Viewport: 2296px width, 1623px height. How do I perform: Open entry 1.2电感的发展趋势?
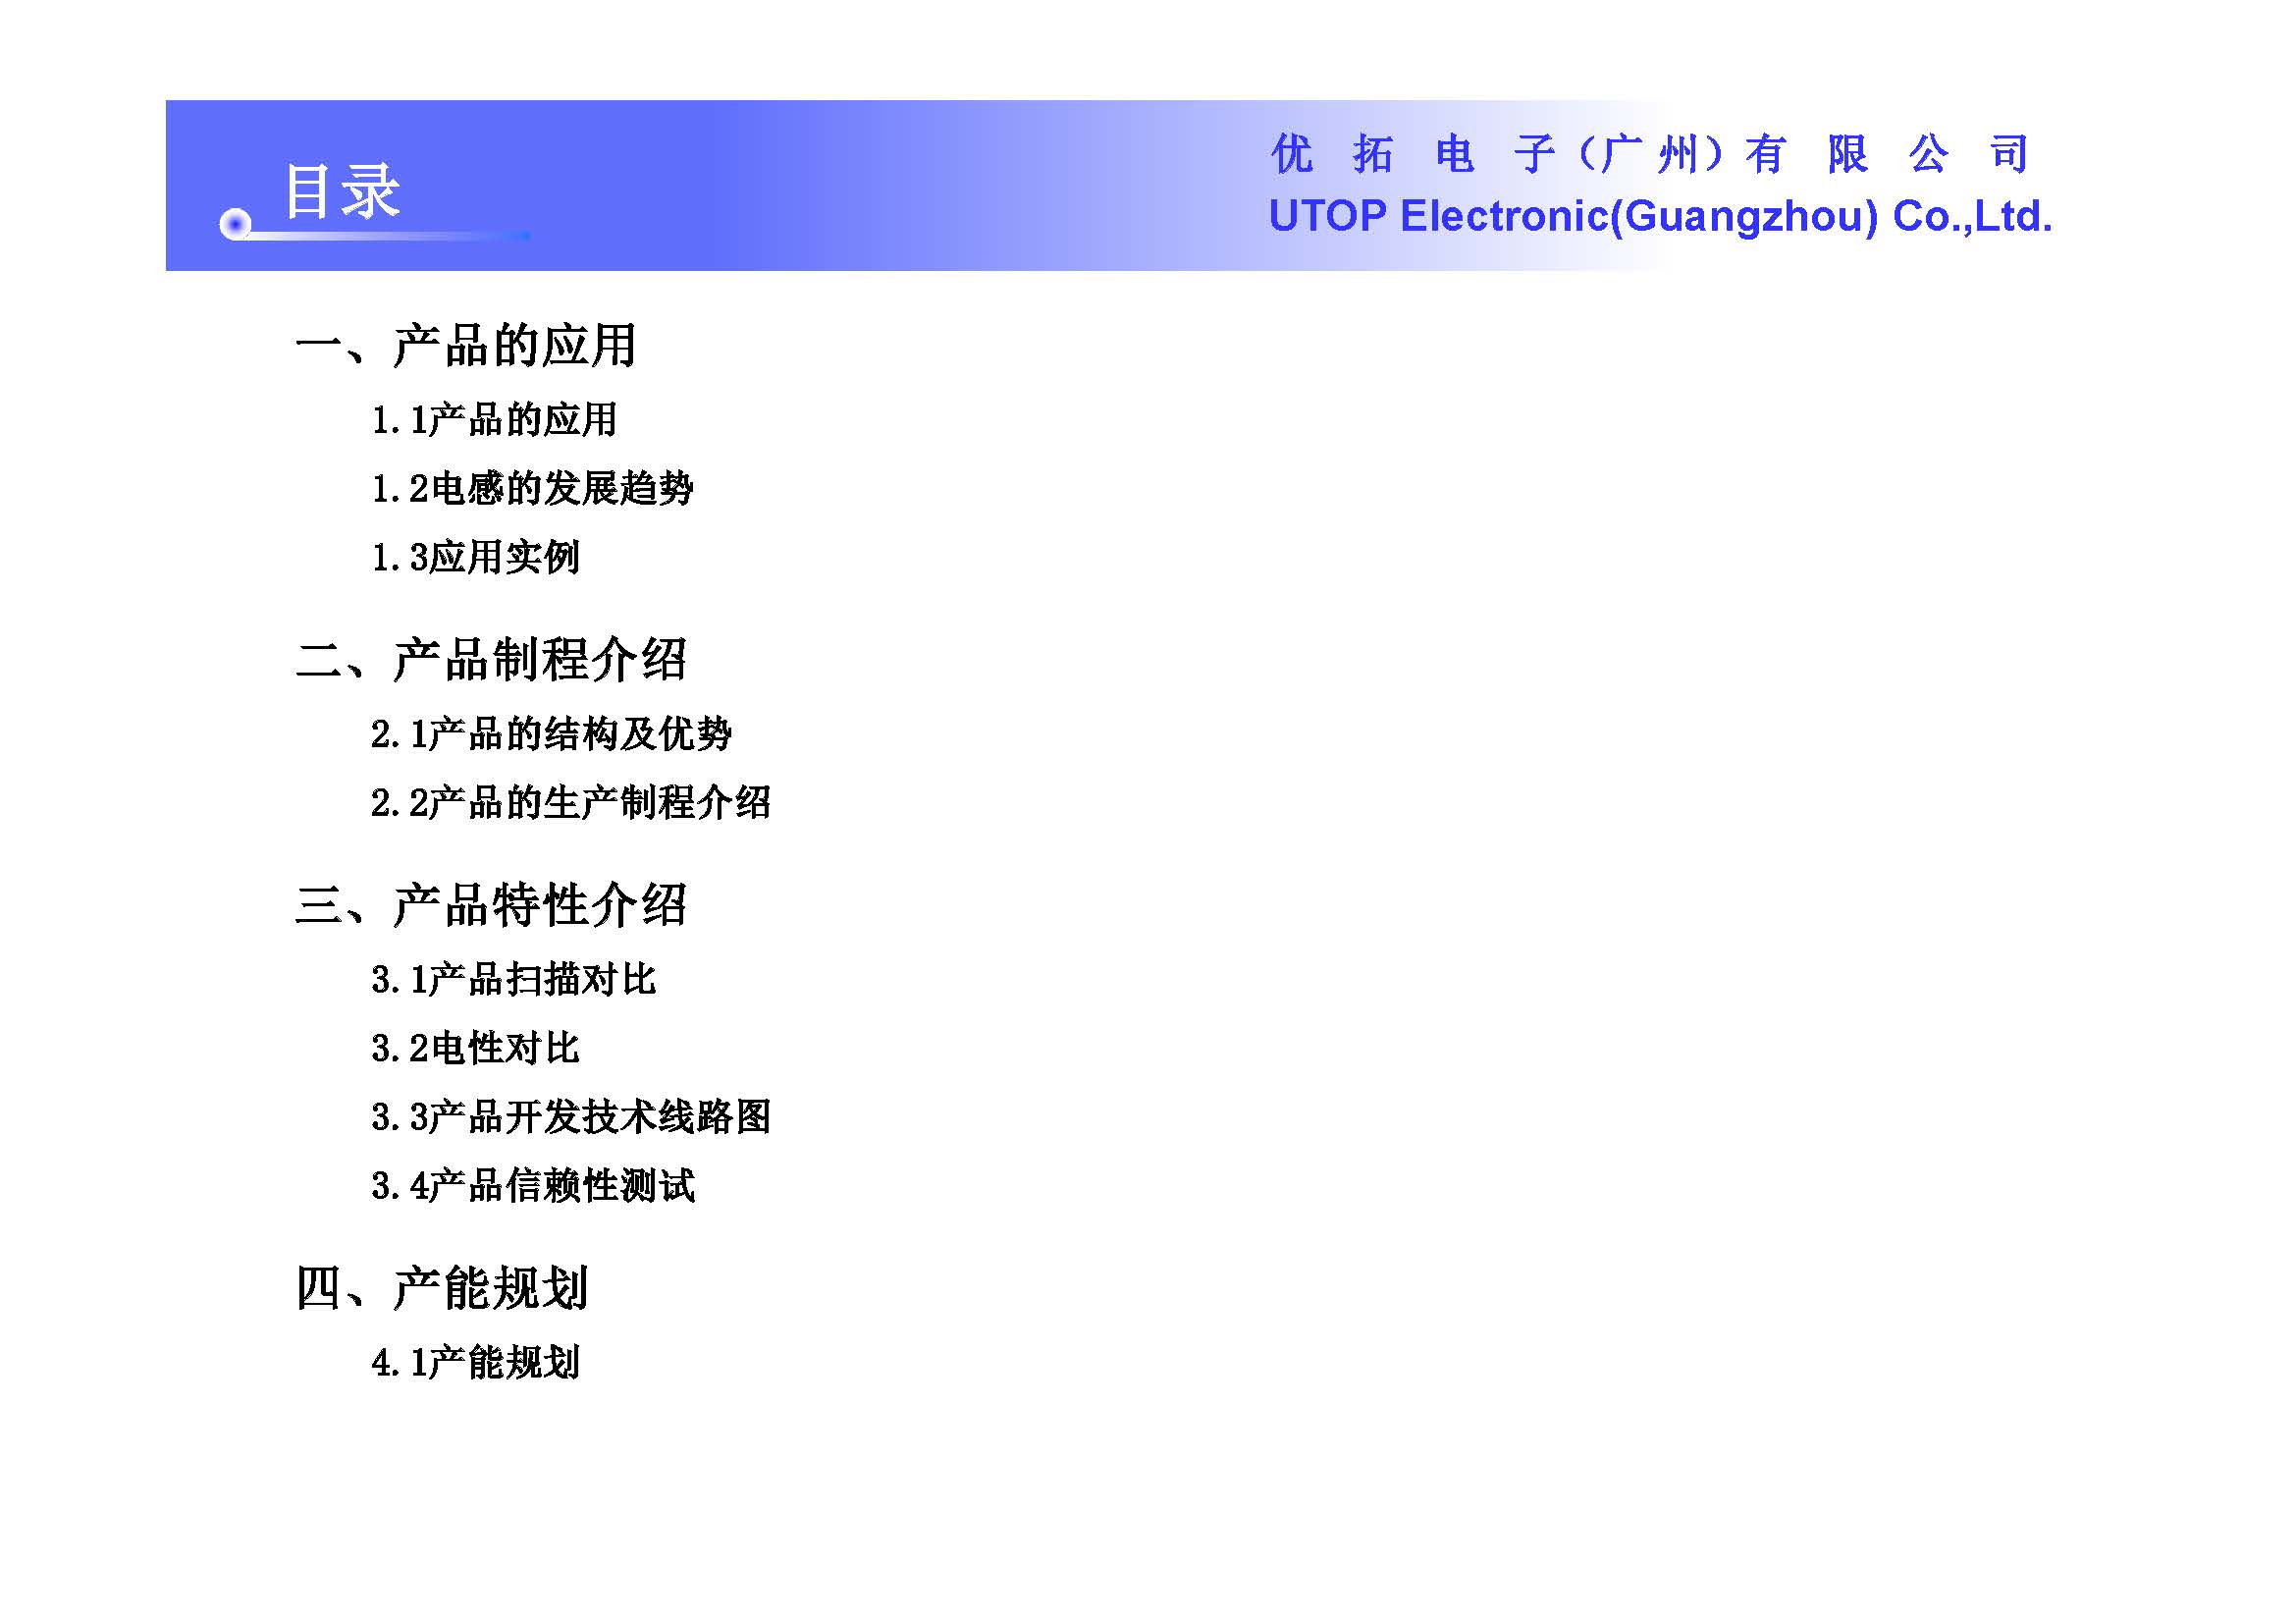coord(532,489)
